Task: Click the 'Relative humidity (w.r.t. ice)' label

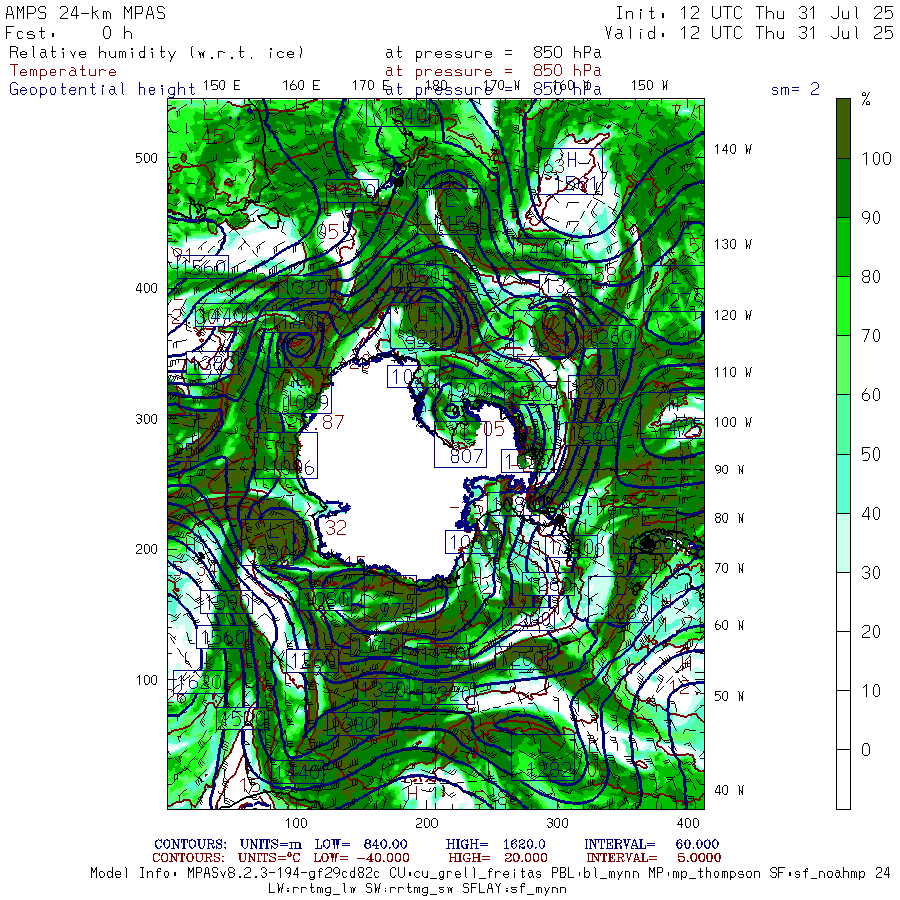Action: point(156,53)
